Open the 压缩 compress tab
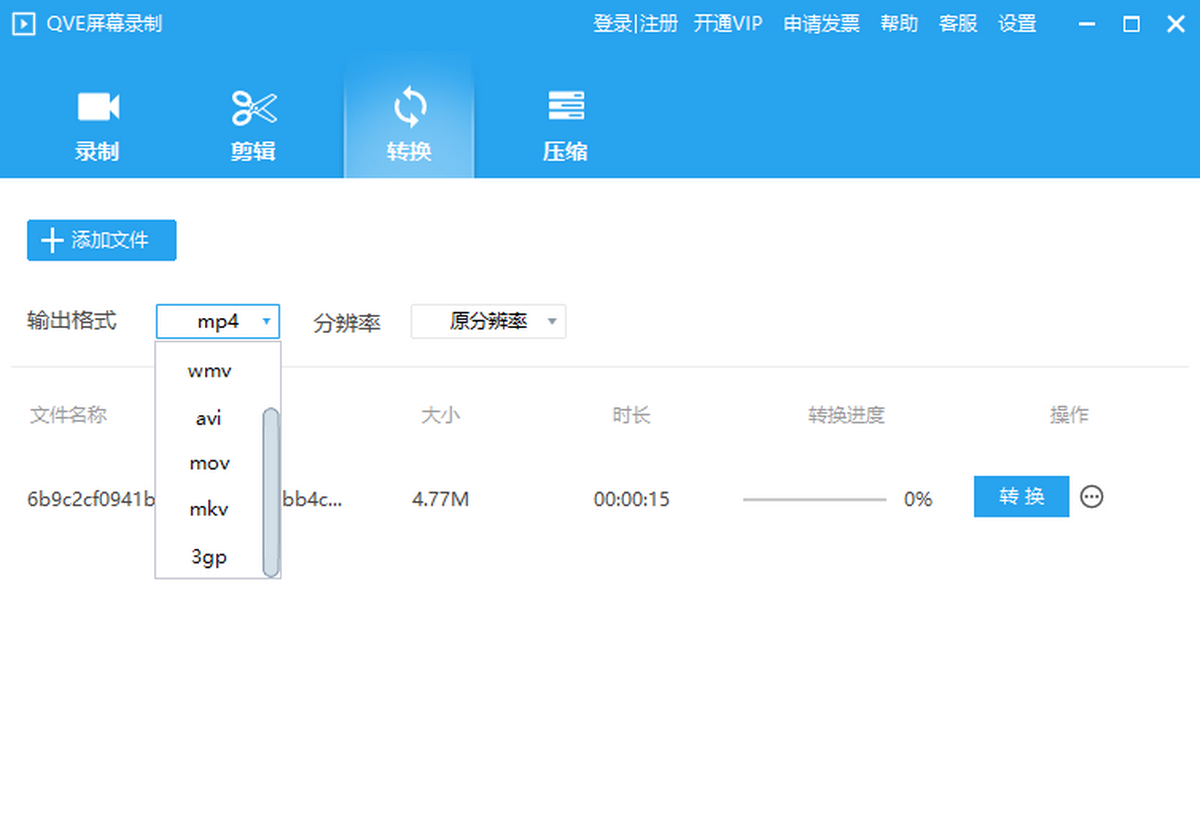Image resolution: width=1200 pixels, height=818 pixels. [565, 125]
